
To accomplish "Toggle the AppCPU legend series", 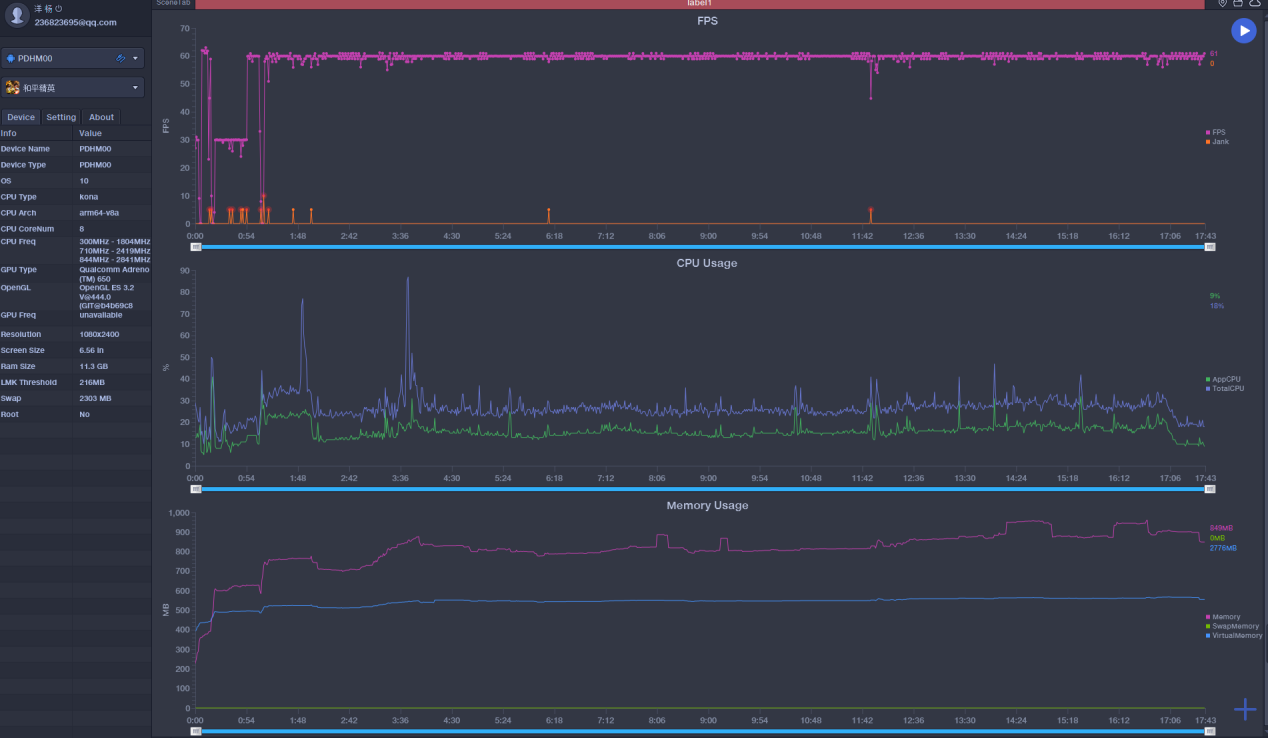I will click(1223, 379).
